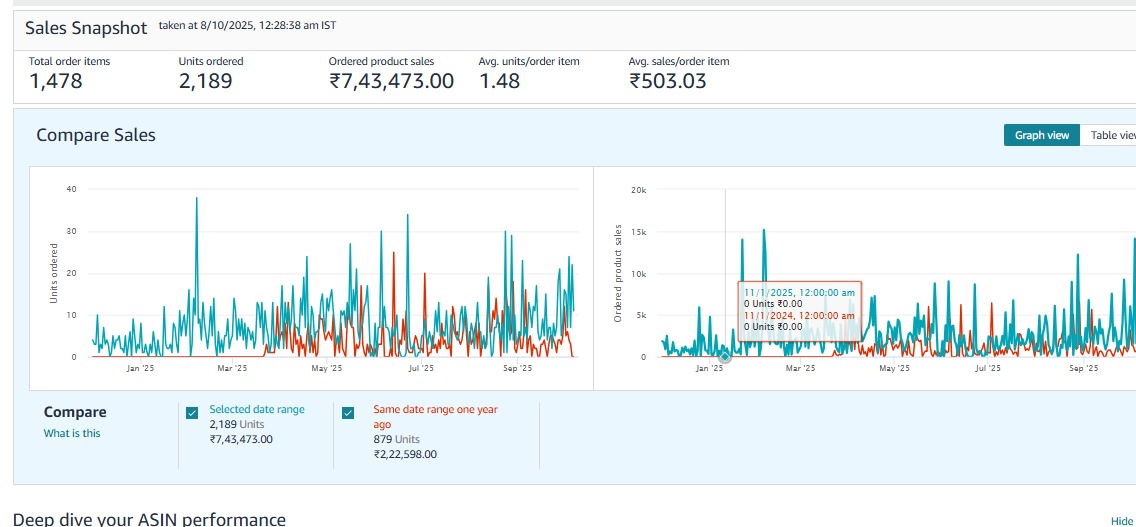Select the Avg. sales/order item value ₹503.03
The width and height of the screenshot is (1136, 527).
tap(667, 82)
